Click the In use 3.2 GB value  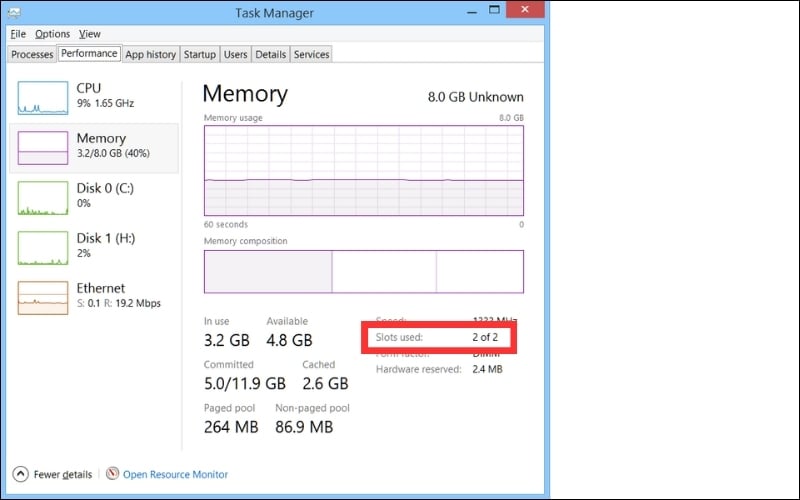click(x=227, y=340)
